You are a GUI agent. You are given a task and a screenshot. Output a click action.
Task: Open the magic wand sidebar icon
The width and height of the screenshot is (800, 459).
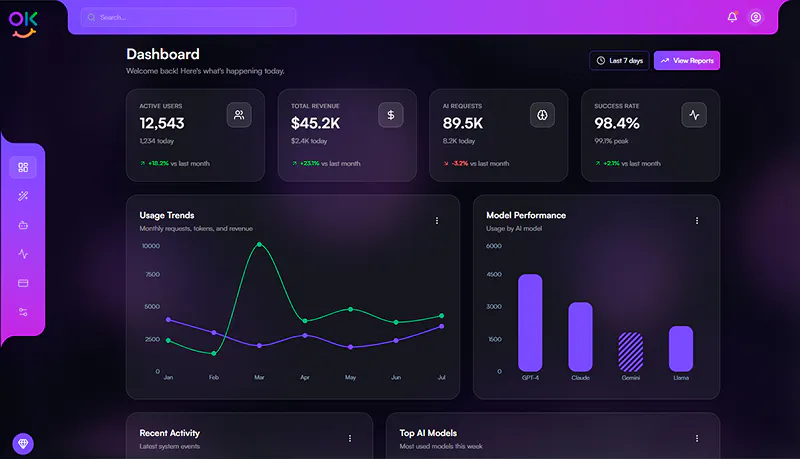23,196
